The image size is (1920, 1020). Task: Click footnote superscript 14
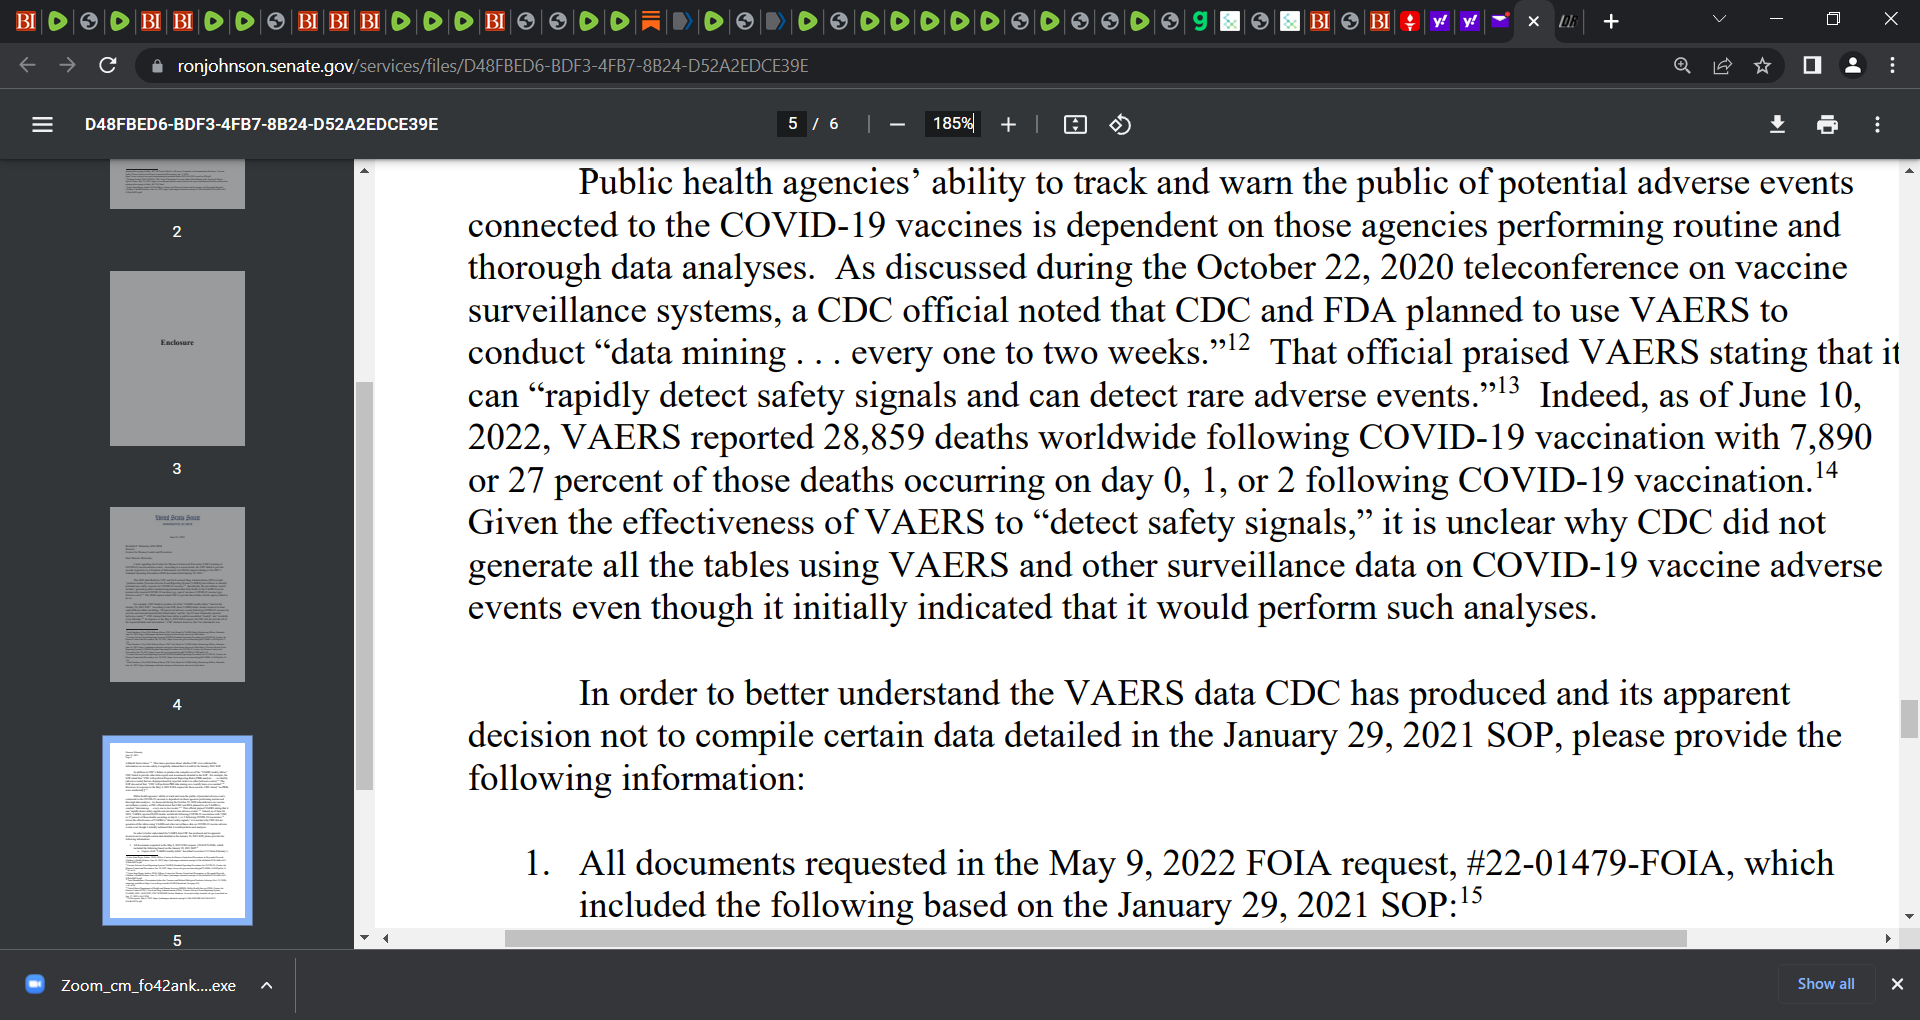click(x=1826, y=470)
